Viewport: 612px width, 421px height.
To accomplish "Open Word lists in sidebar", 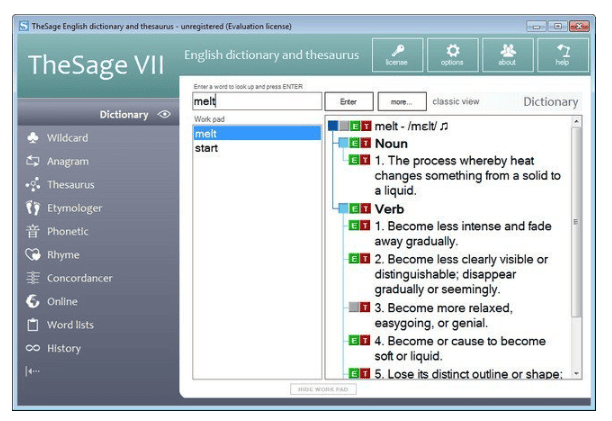I will coord(60,325).
